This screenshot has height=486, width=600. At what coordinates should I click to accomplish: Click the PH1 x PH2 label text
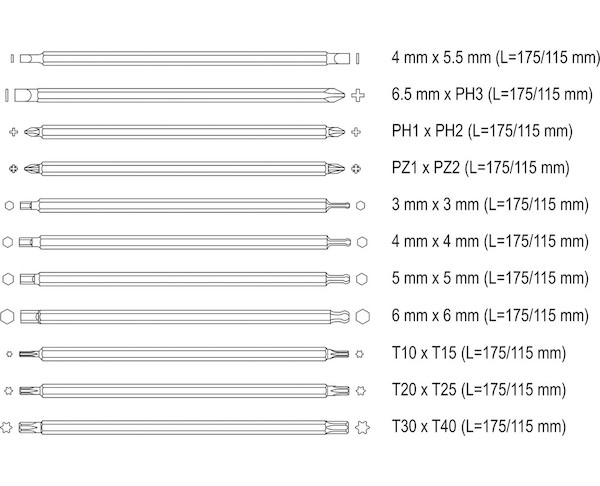pos(482,131)
